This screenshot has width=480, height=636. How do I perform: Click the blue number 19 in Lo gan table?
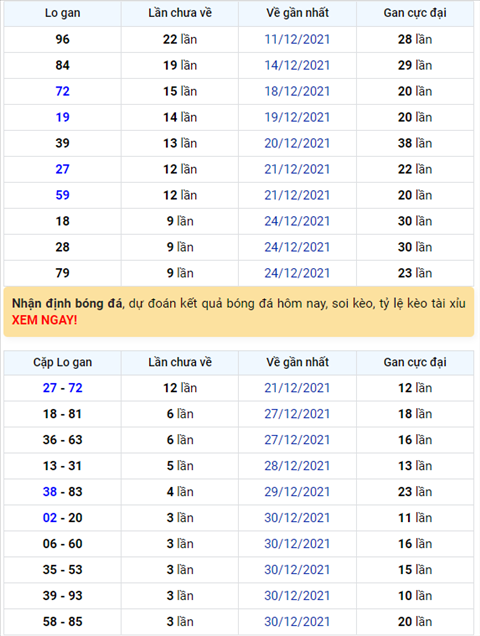pos(62,117)
